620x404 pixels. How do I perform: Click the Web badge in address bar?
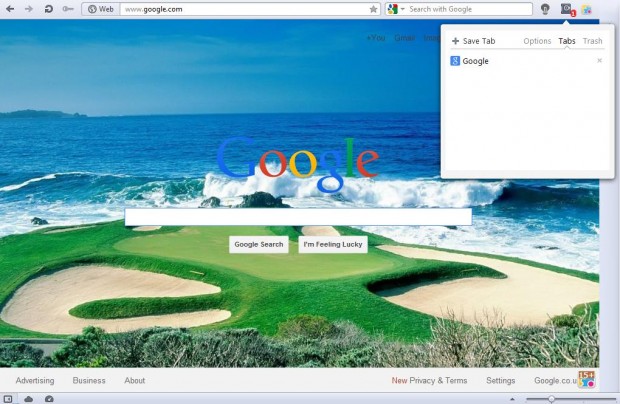point(101,9)
